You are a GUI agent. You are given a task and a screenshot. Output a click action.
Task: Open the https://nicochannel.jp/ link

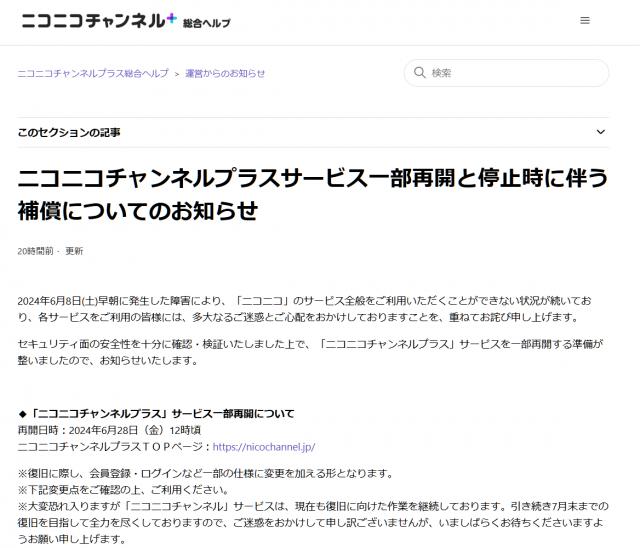[263, 446]
